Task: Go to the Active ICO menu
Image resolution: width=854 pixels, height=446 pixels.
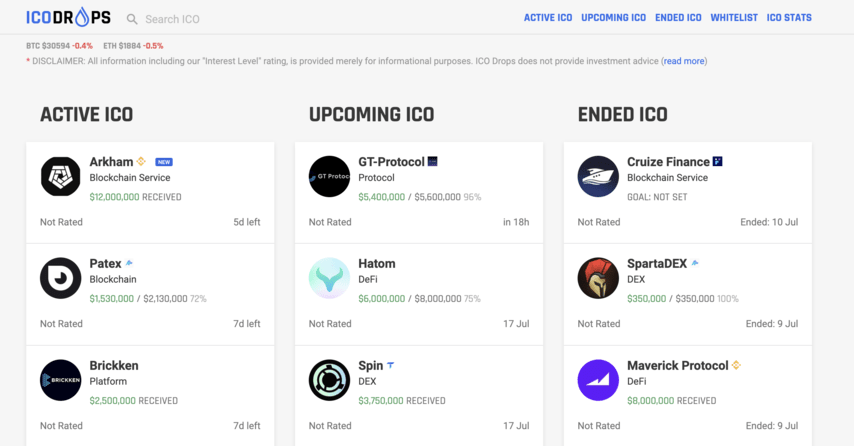Action: point(548,17)
